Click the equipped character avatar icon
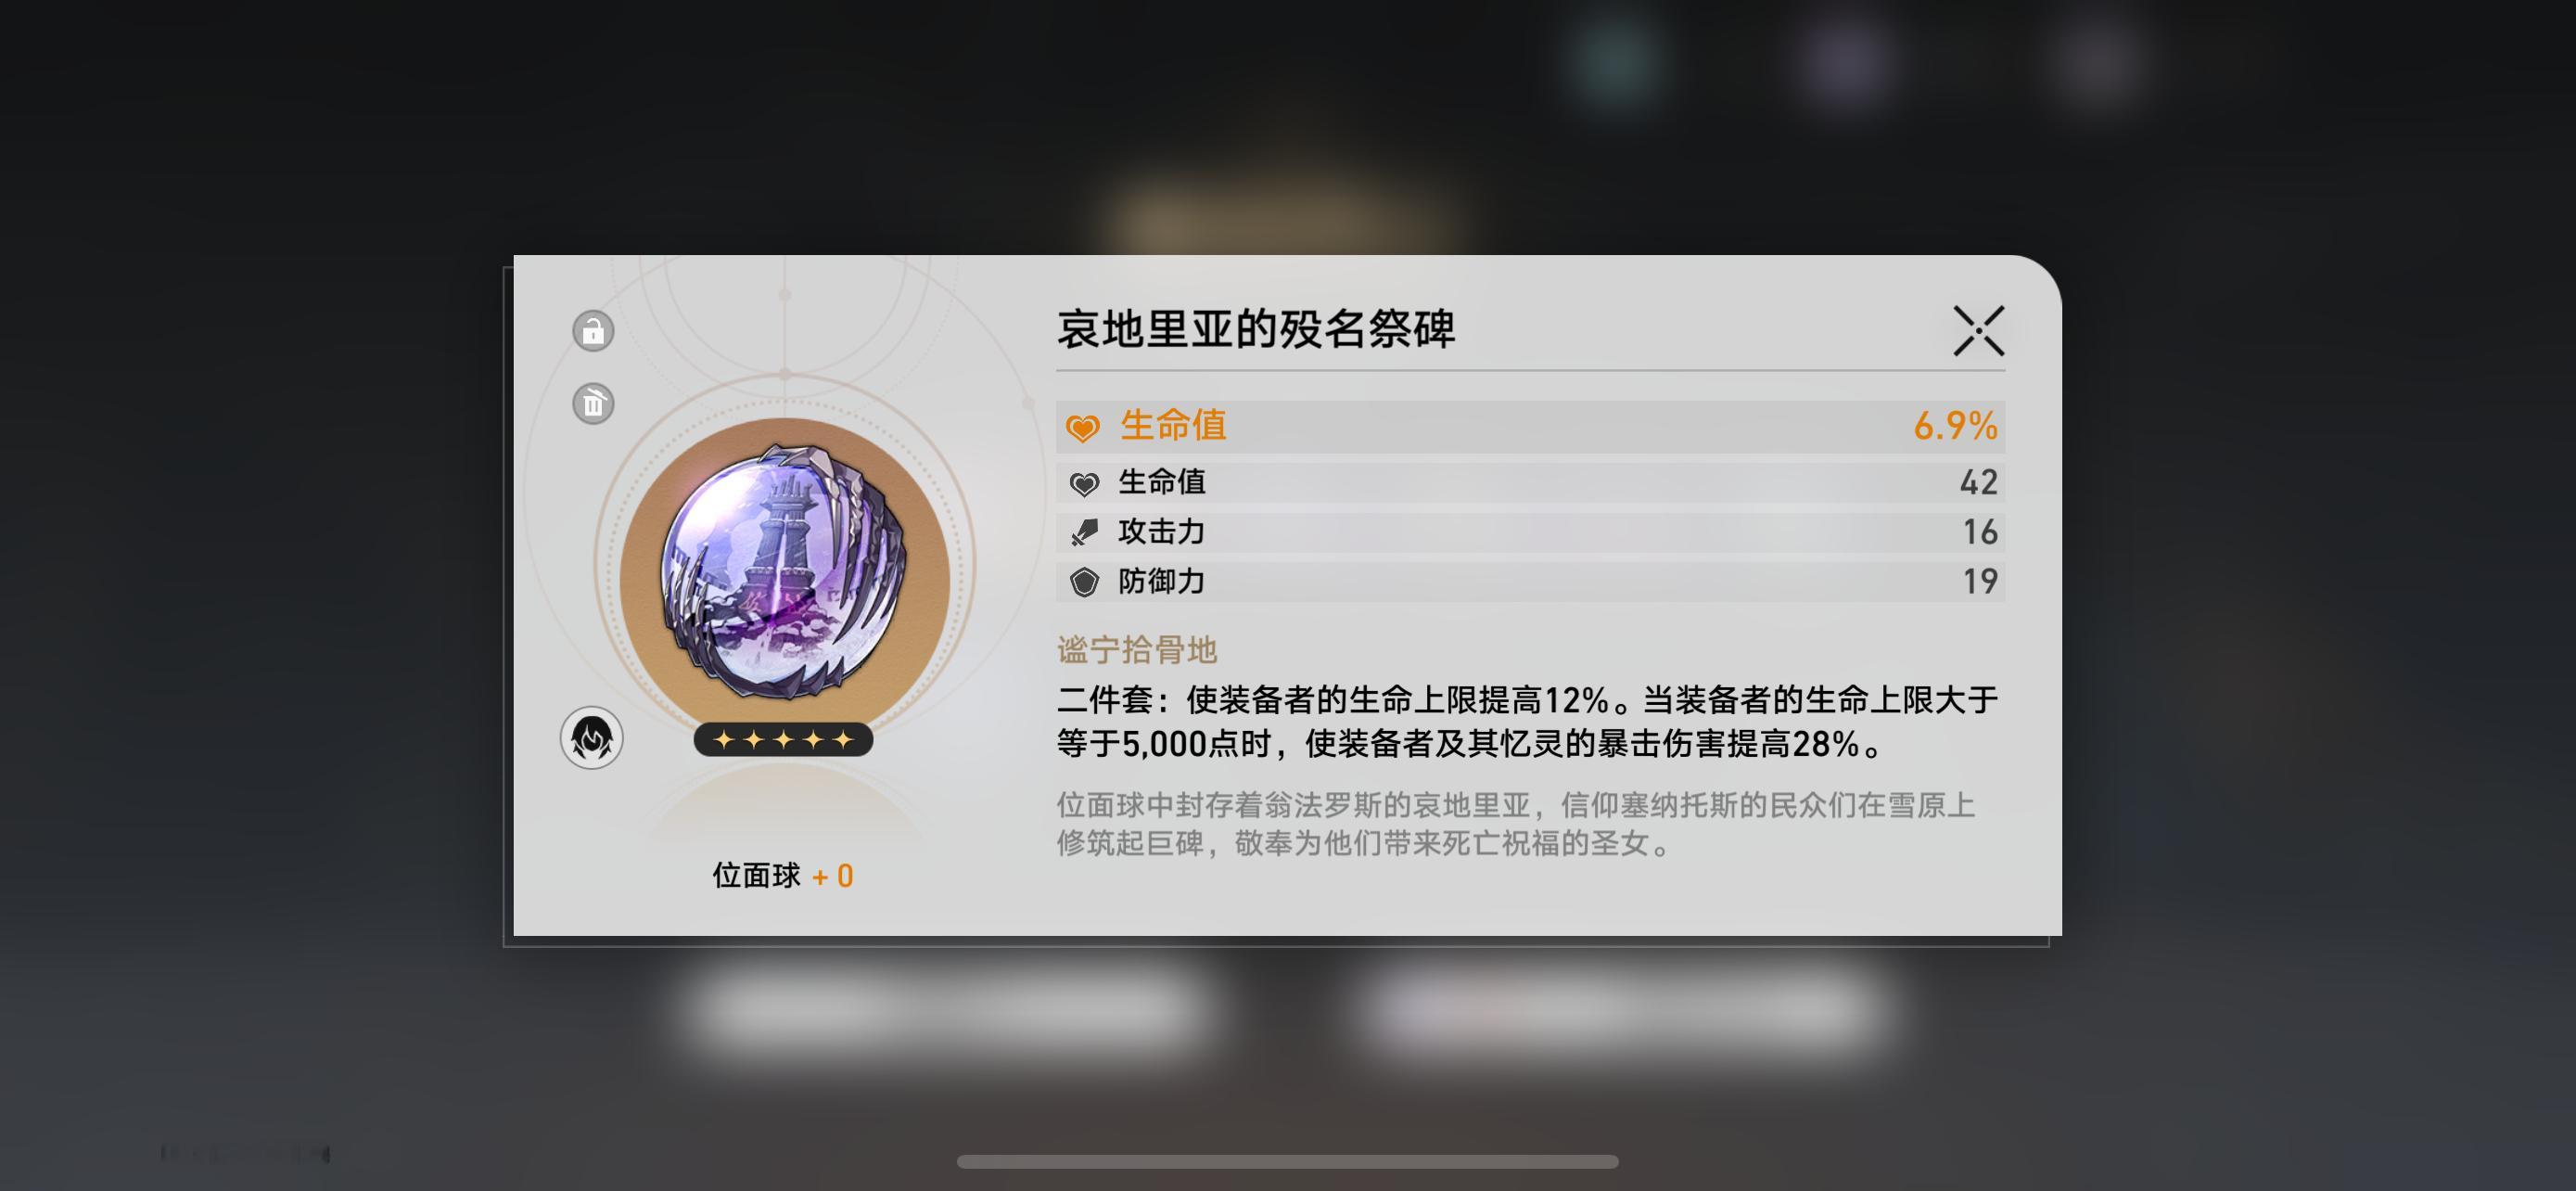This screenshot has height=1191, width=2576. [x=592, y=738]
